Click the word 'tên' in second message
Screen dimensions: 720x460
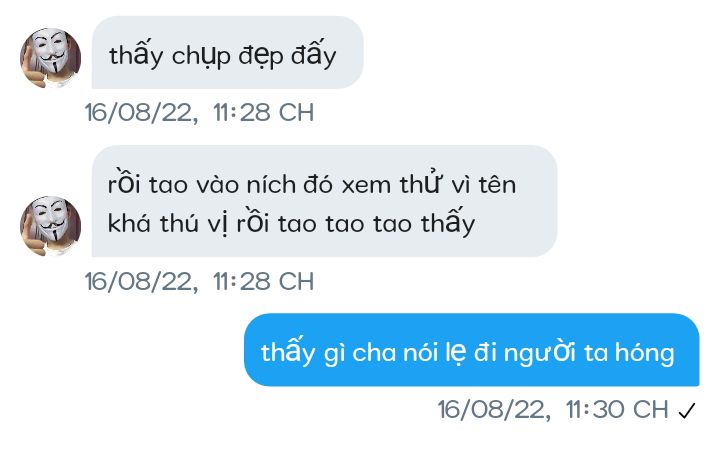497,185
